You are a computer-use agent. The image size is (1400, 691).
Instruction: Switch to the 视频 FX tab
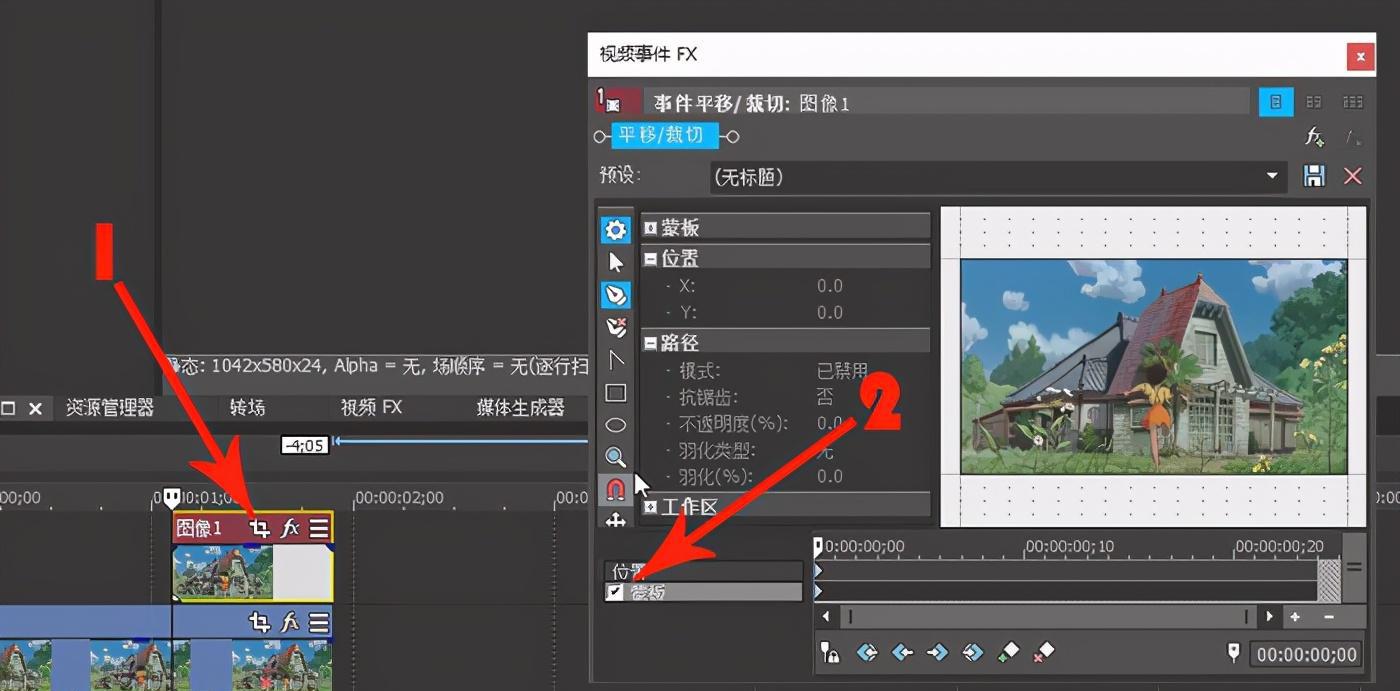click(x=371, y=408)
